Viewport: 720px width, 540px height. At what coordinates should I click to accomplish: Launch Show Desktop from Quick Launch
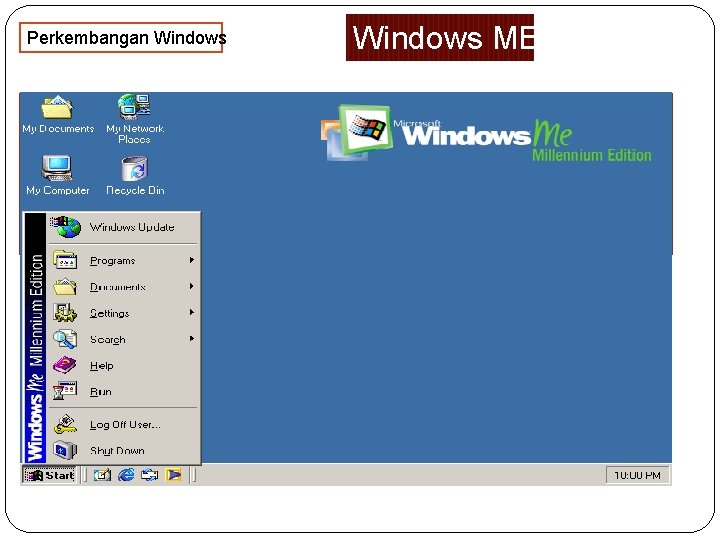102,475
